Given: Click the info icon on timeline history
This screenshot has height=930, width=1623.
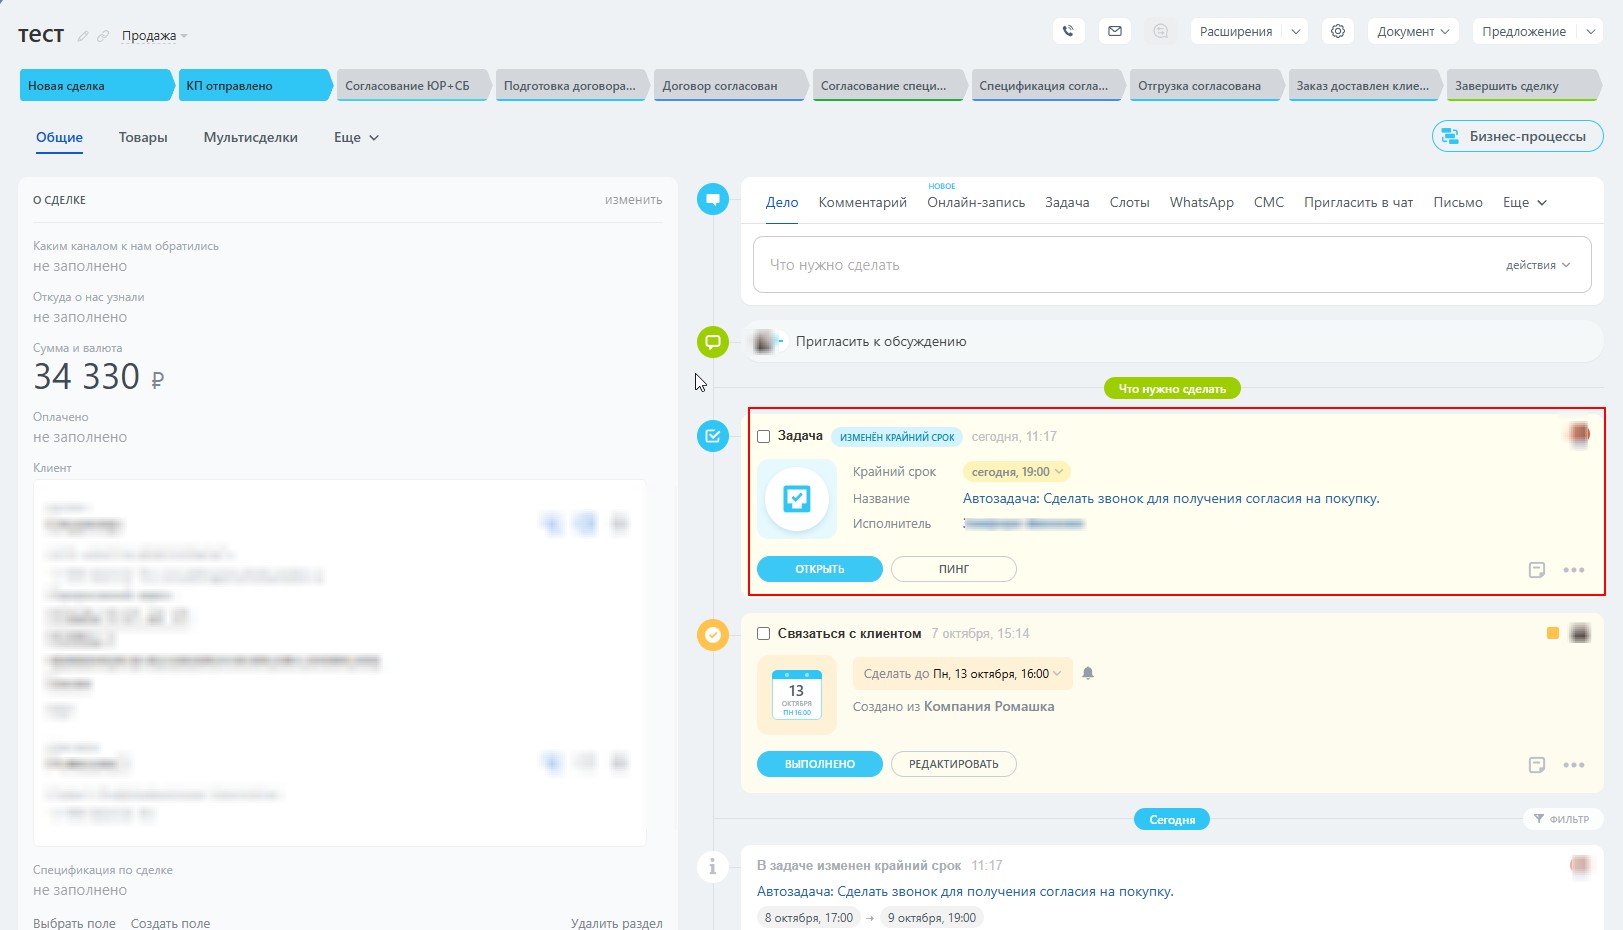Looking at the screenshot, I should 713,866.
